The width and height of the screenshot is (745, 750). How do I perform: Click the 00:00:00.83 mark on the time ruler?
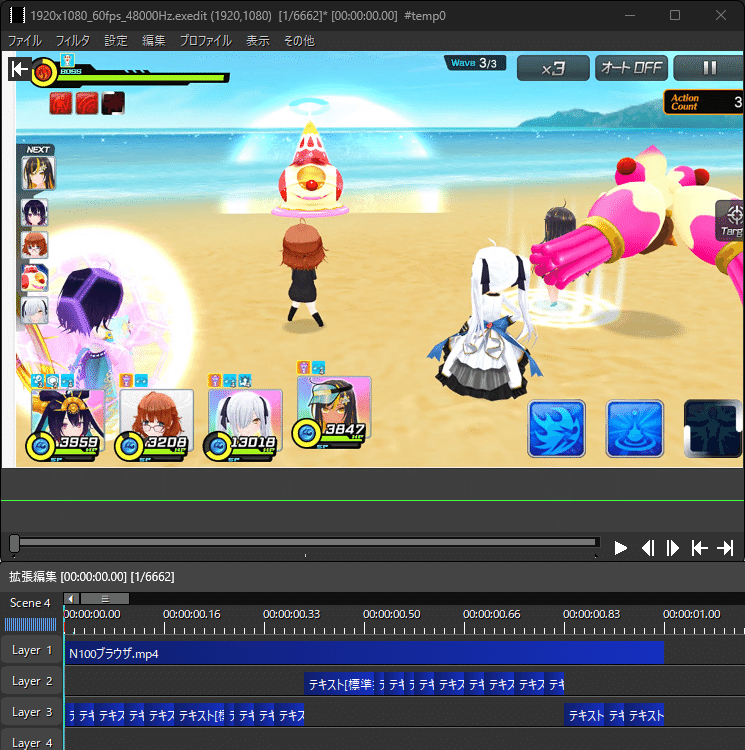pyautogui.click(x=591, y=614)
